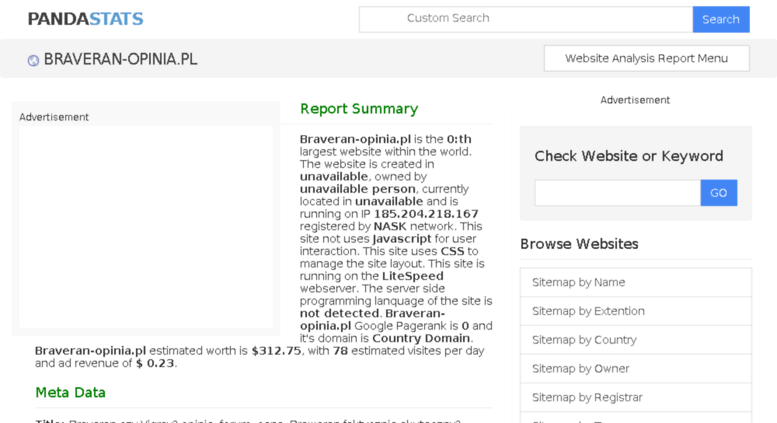Click the Country Domain text
Image resolution: width=777 pixels, height=423 pixels.
point(421,338)
